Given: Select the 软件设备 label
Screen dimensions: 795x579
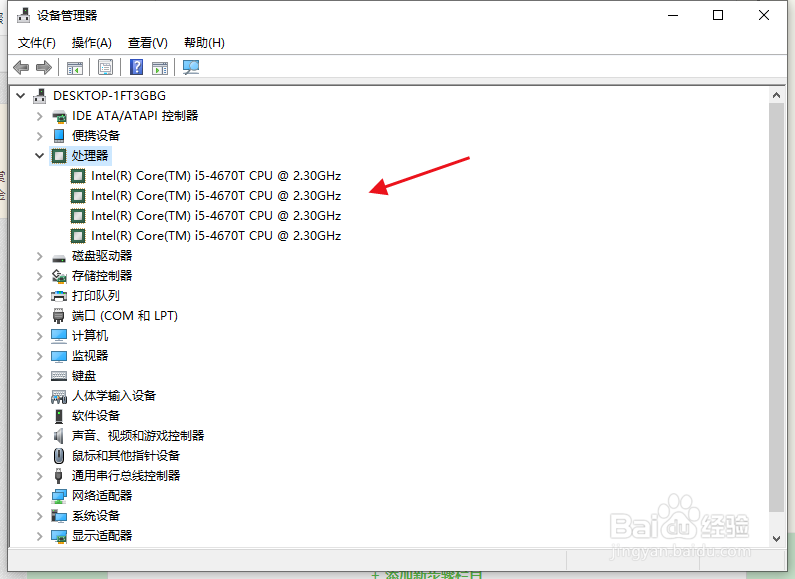Looking at the screenshot, I should tap(96, 416).
